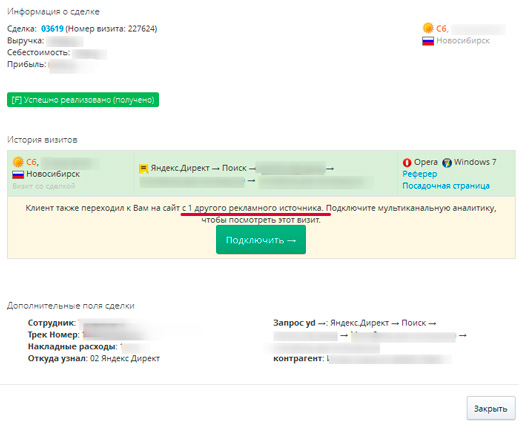Screen dimensions: 519x426
Task: Open the Реферер link
Action: tap(420, 174)
